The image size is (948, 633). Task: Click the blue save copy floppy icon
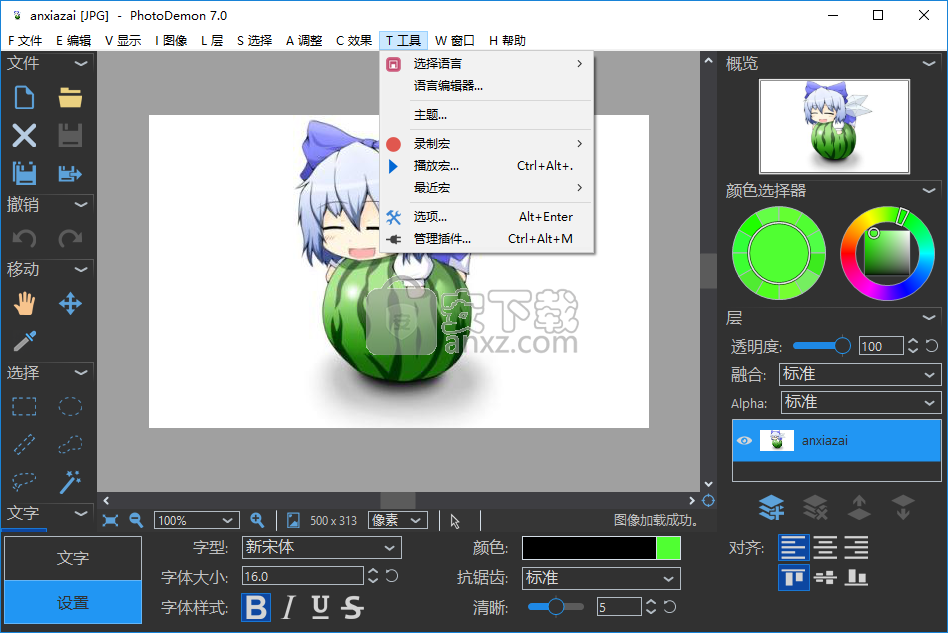pyautogui.click(x=24, y=174)
